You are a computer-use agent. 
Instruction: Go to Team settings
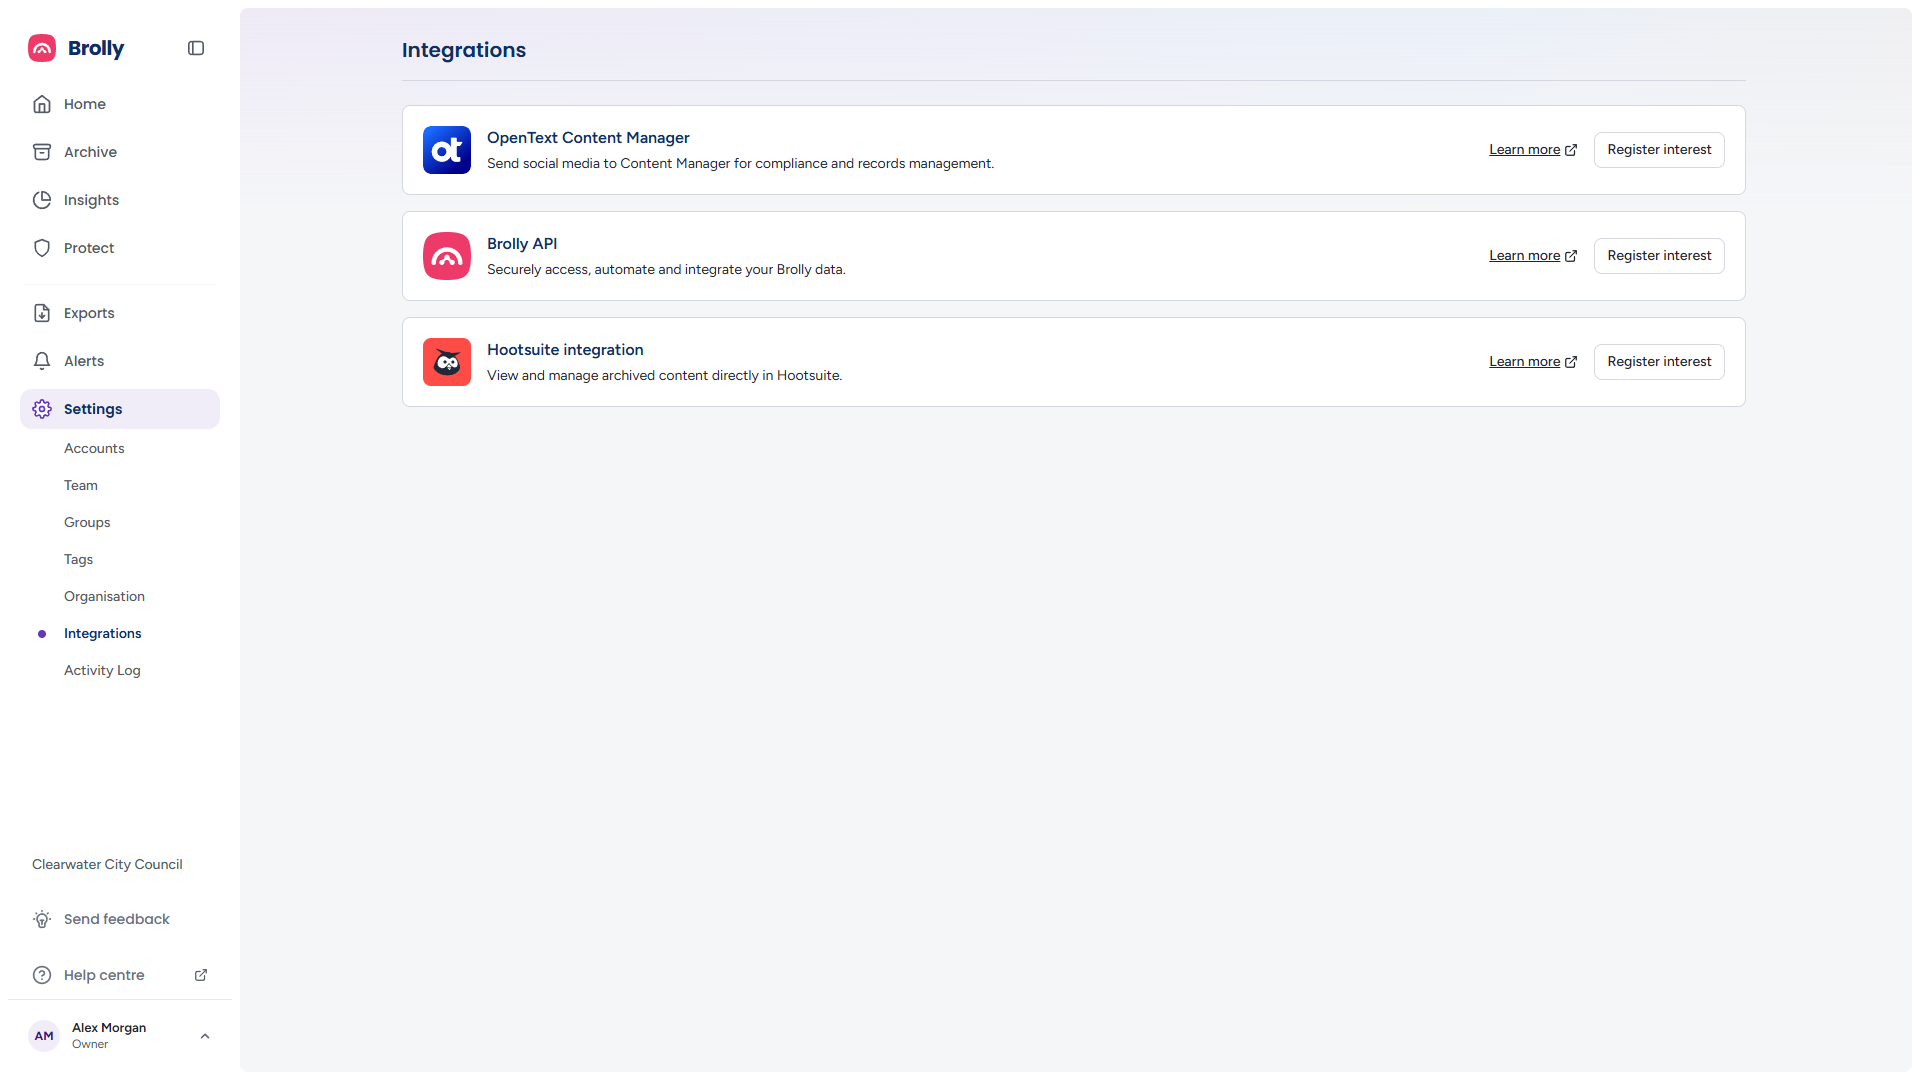click(x=81, y=485)
